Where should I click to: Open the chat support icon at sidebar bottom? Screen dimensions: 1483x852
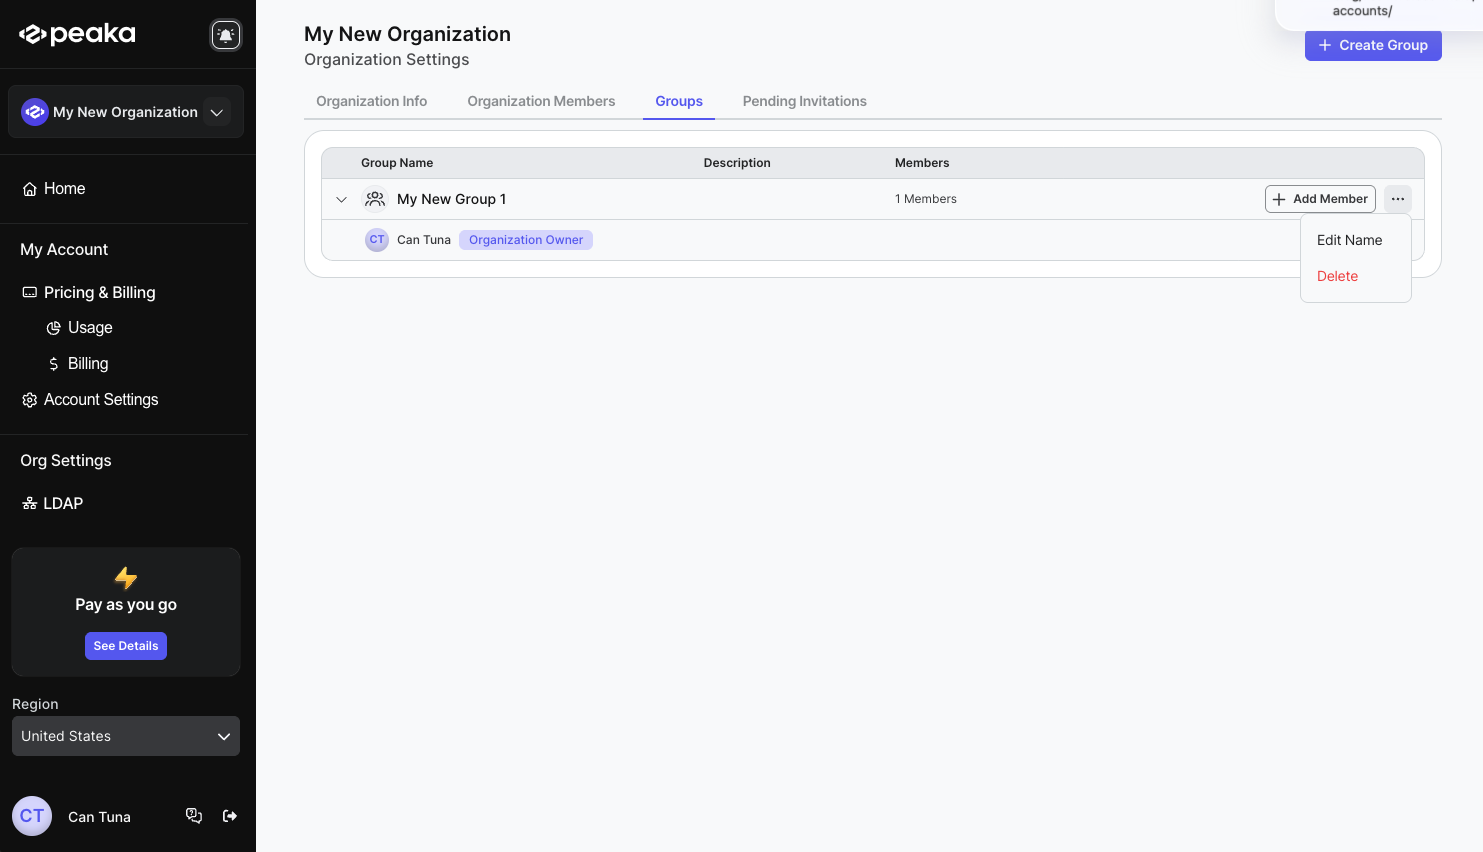pos(194,816)
